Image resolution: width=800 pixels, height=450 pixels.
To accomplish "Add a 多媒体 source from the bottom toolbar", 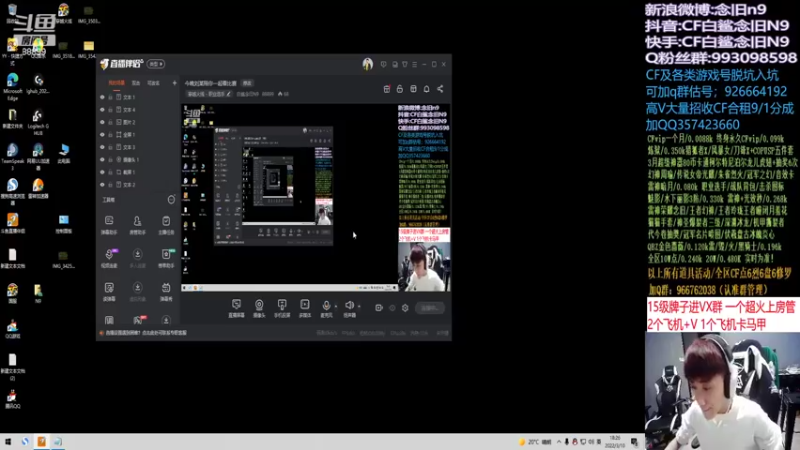I will click(x=305, y=308).
